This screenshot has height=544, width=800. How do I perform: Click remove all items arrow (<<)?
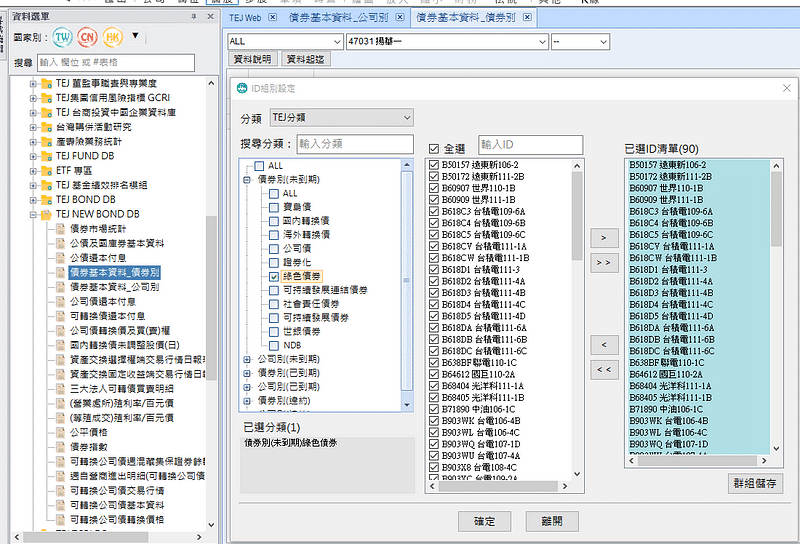click(x=603, y=370)
